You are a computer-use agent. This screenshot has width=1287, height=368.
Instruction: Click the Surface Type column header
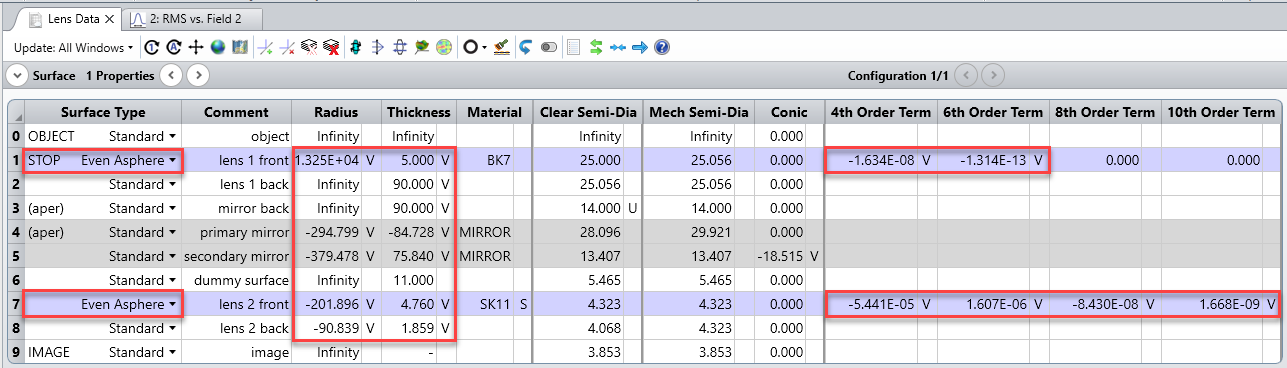pos(103,112)
